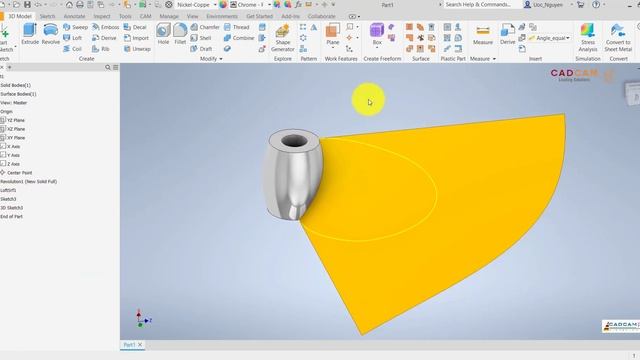Select the Emboss tool
The image size is (640, 360).
click(x=105, y=27)
